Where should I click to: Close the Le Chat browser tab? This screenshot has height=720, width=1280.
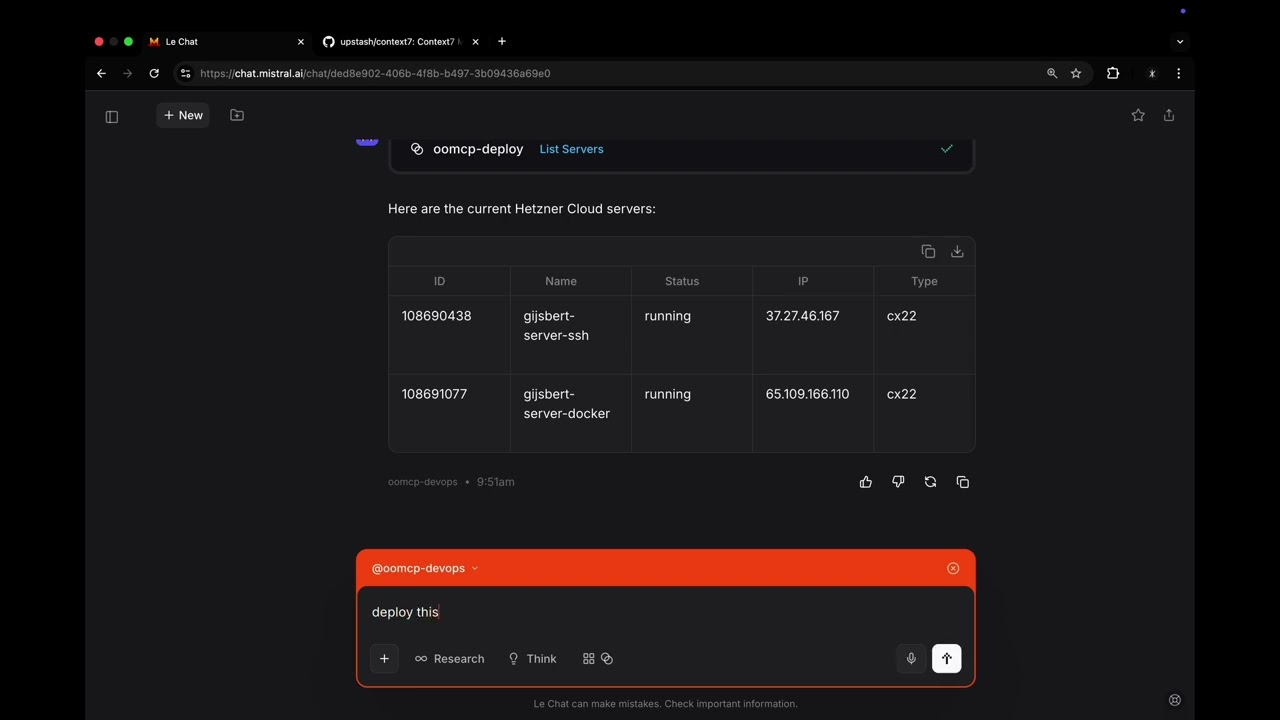(x=301, y=42)
